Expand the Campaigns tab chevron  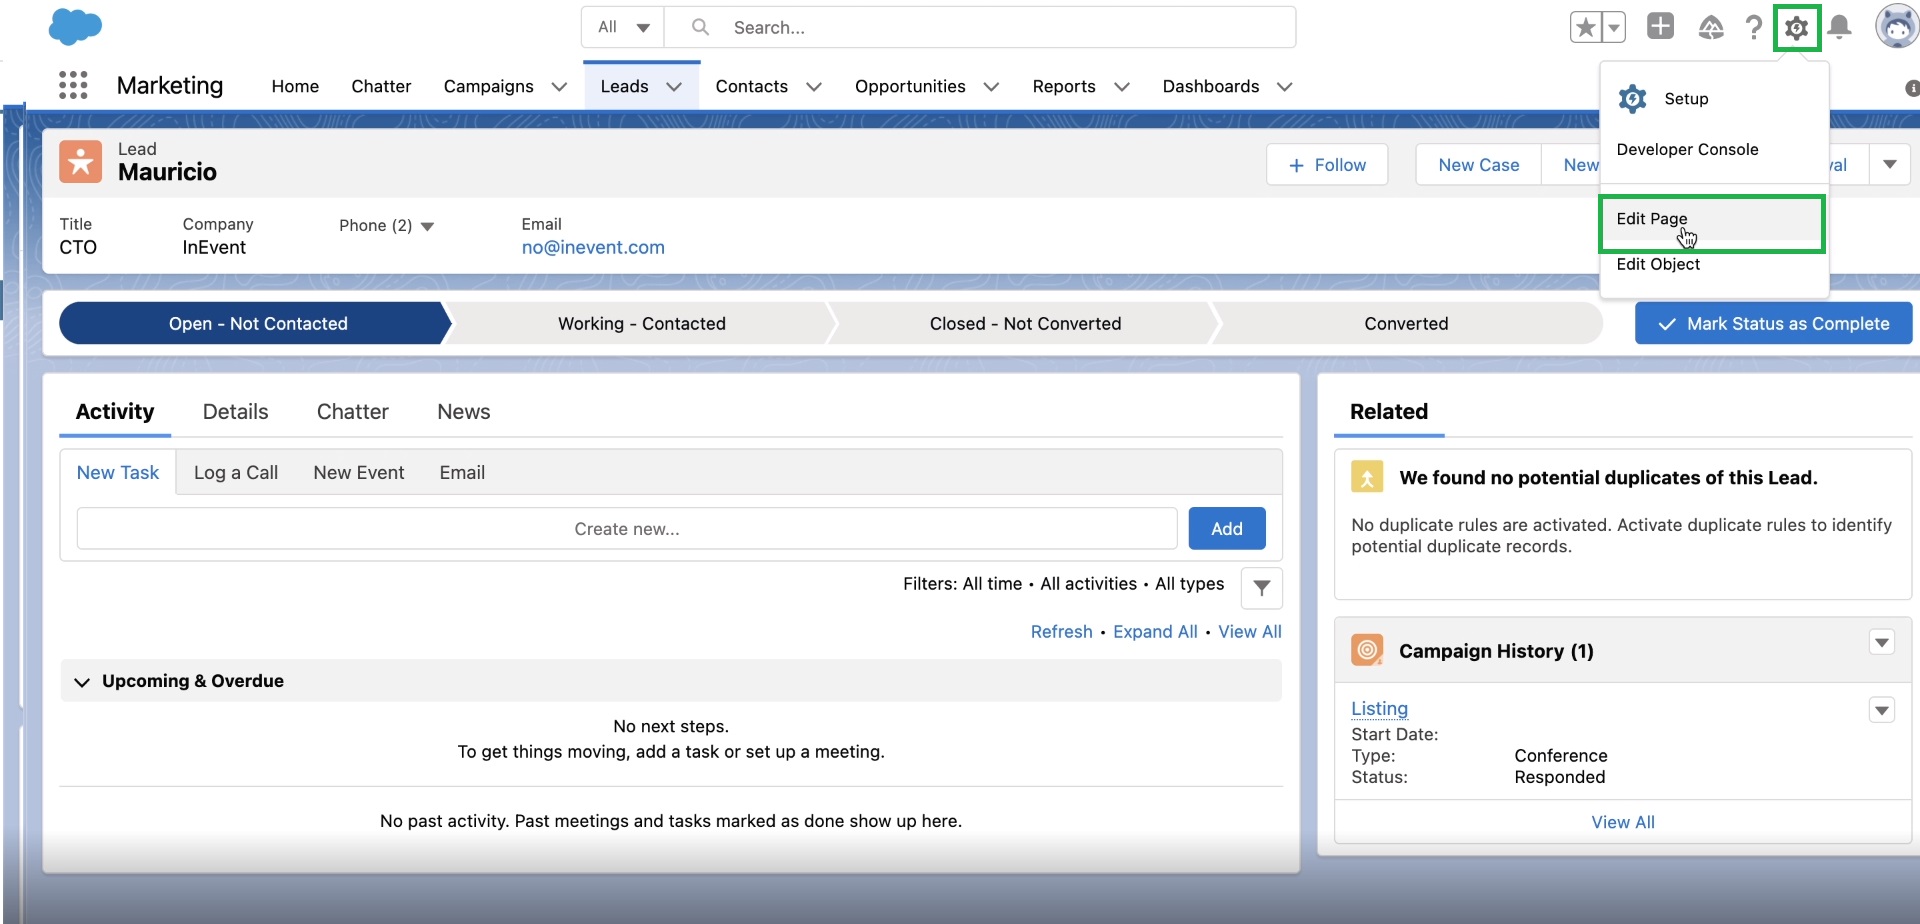click(x=559, y=87)
